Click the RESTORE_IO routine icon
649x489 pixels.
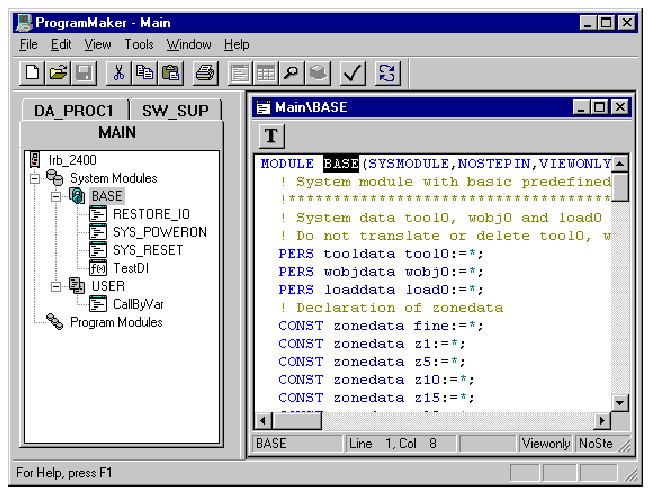[98, 214]
